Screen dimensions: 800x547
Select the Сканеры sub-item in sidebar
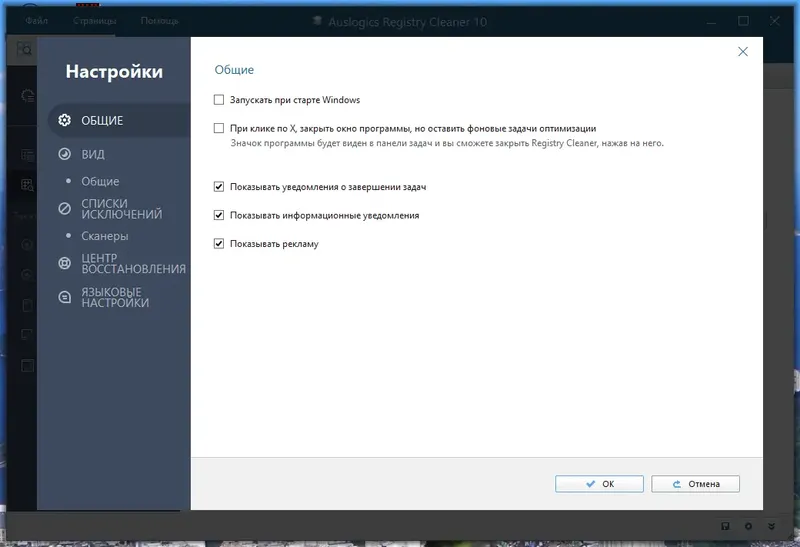pyautogui.click(x=105, y=236)
